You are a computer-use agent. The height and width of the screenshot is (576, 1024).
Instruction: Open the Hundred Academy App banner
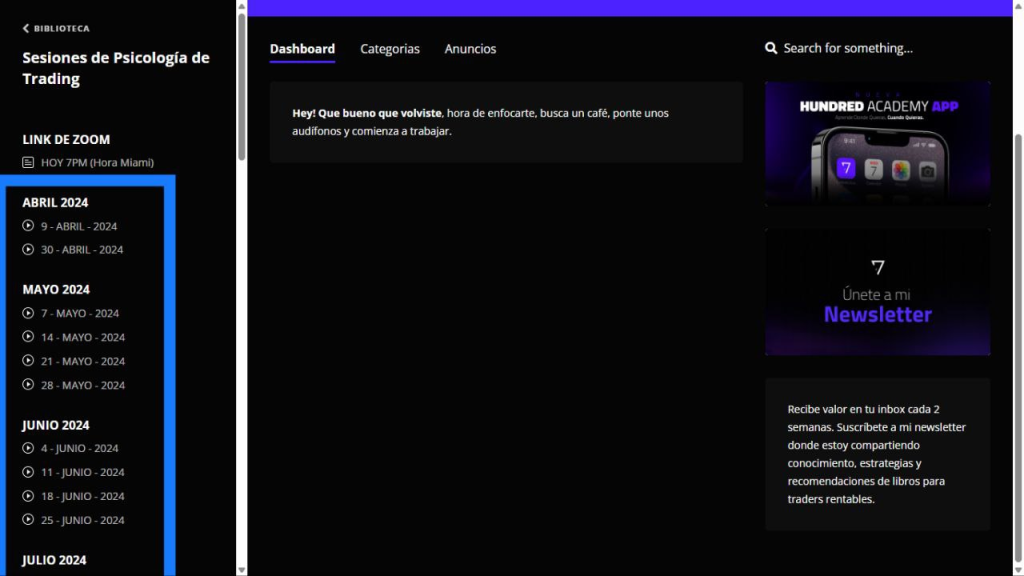click(x=877, y=144)
